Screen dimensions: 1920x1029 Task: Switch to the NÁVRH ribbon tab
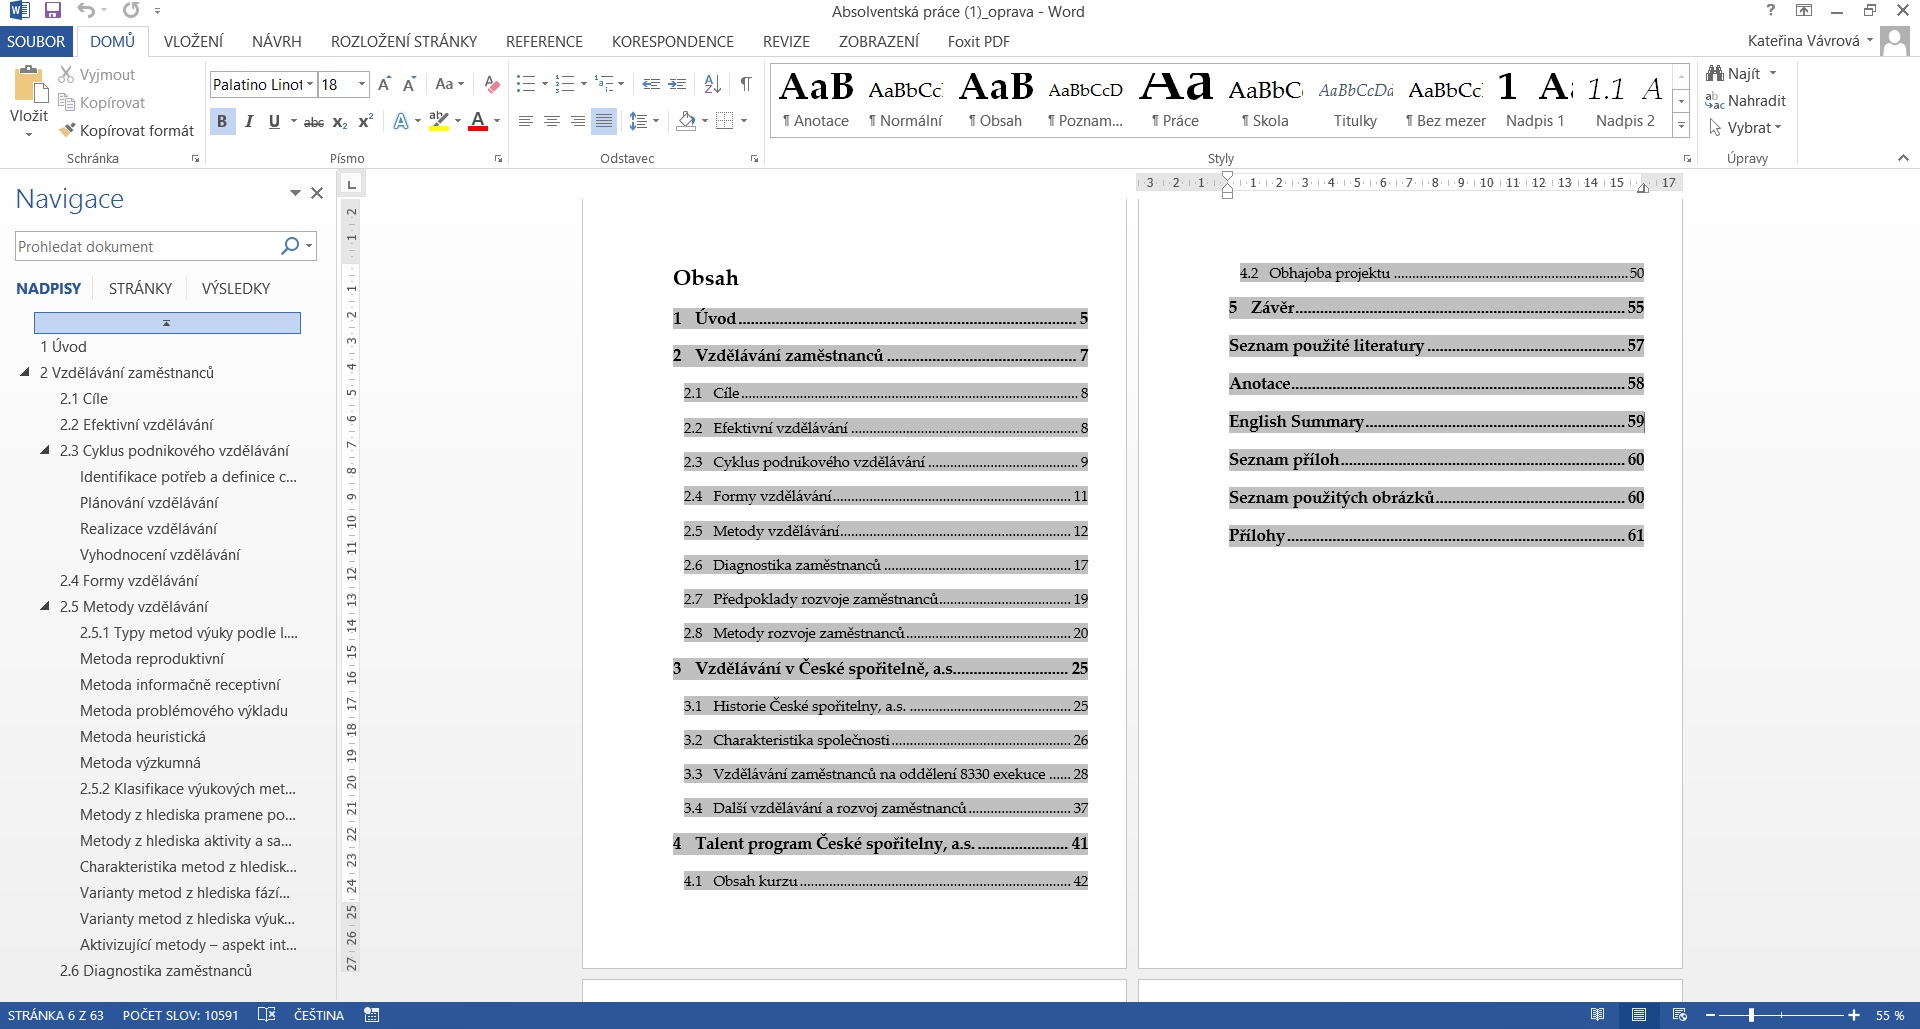(x=277, y=41)
